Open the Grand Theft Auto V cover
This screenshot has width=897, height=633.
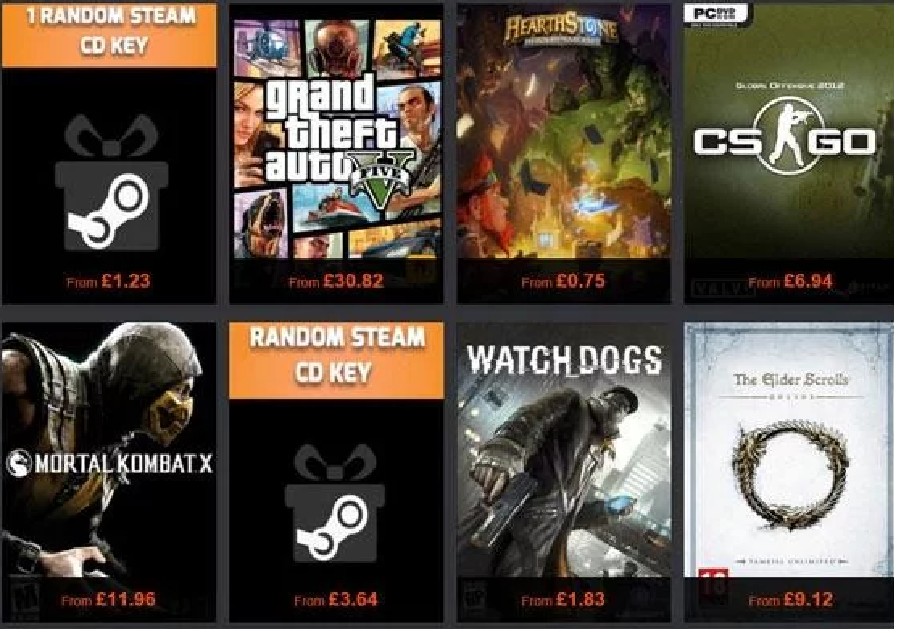337,138
